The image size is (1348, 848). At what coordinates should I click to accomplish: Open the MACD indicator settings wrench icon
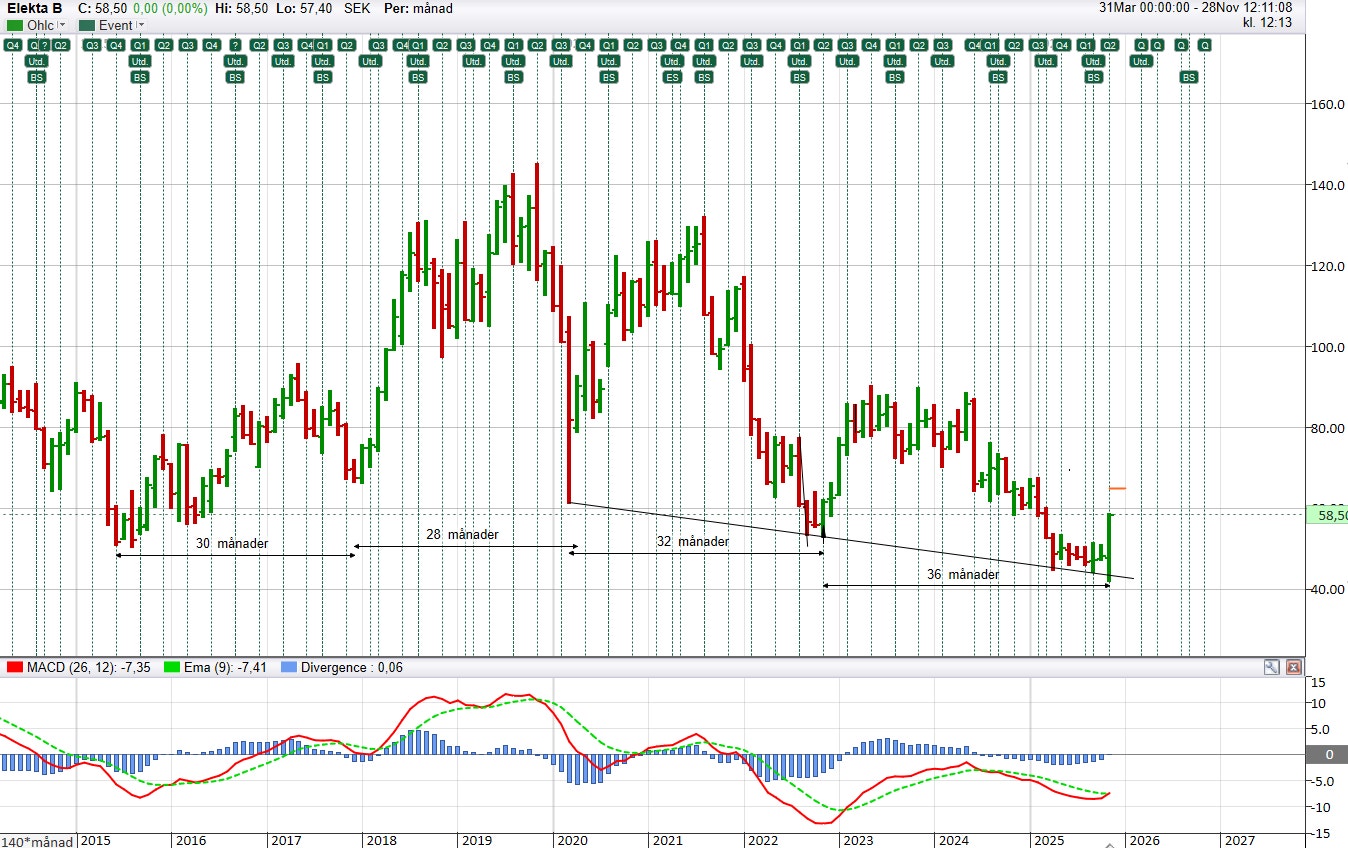[1271, 667]
